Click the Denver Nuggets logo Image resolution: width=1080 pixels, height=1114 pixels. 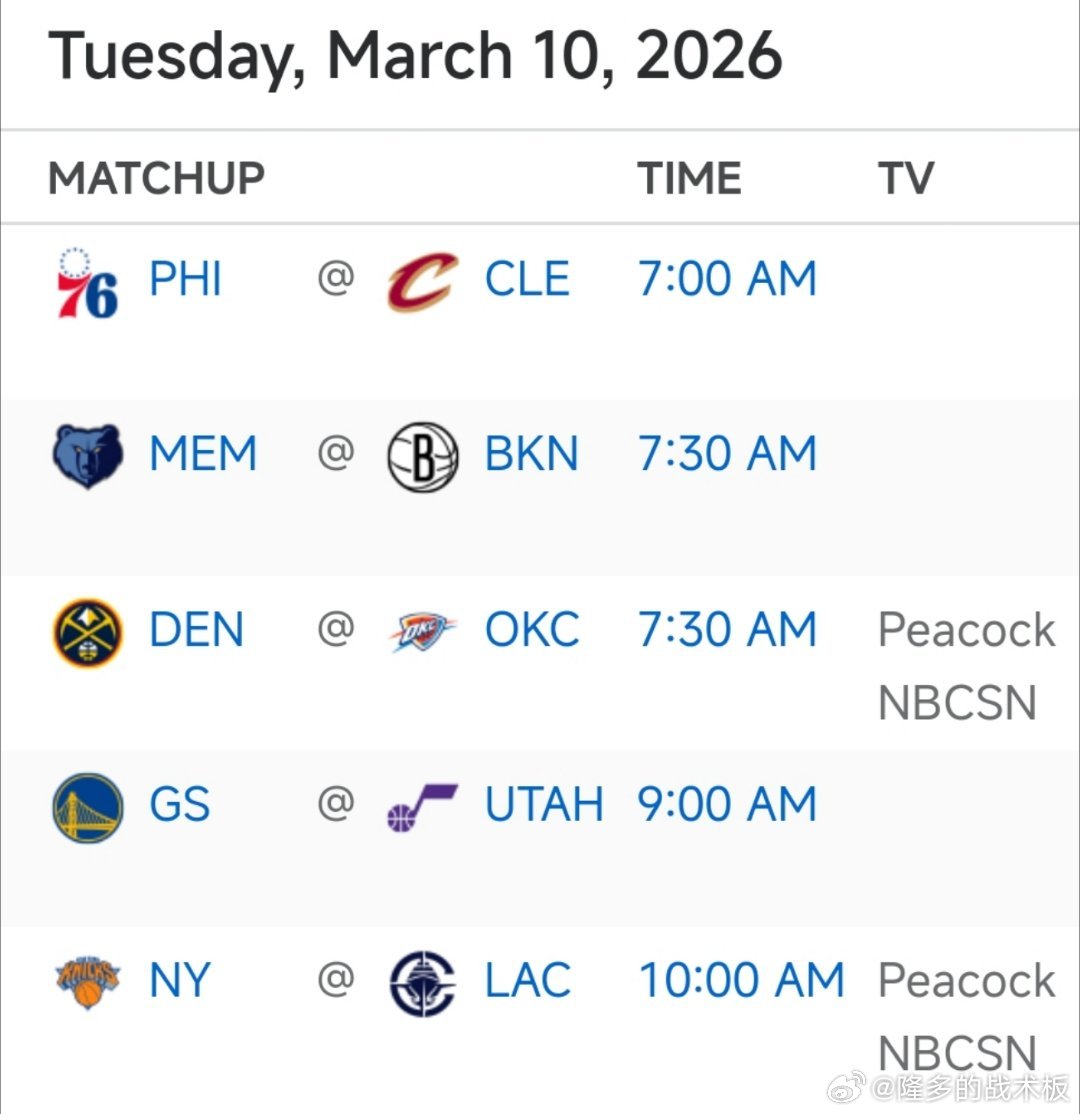tap(87, 632)
